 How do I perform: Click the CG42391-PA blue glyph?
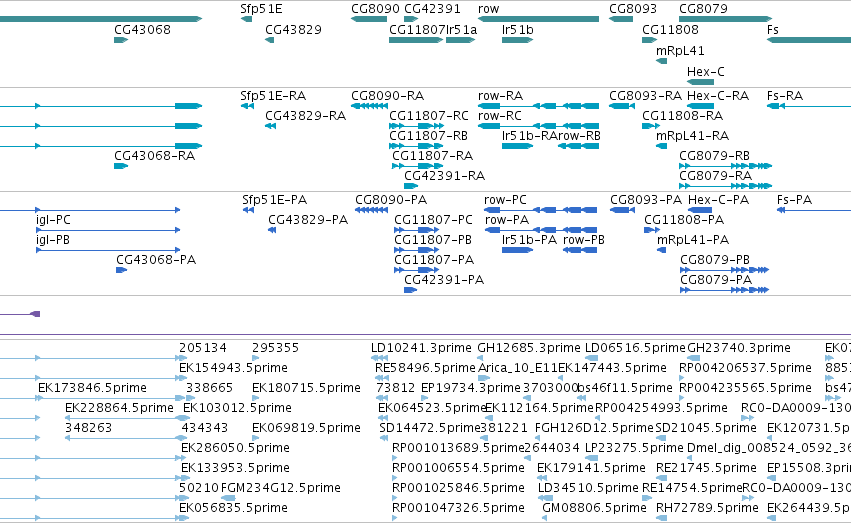click(410, 290)
